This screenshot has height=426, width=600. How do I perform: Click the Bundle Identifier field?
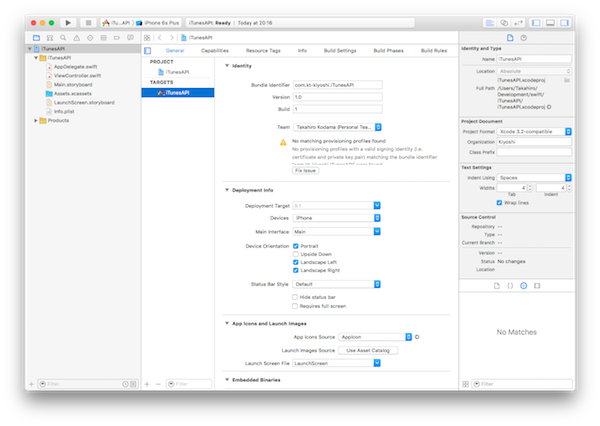point(338,85)
